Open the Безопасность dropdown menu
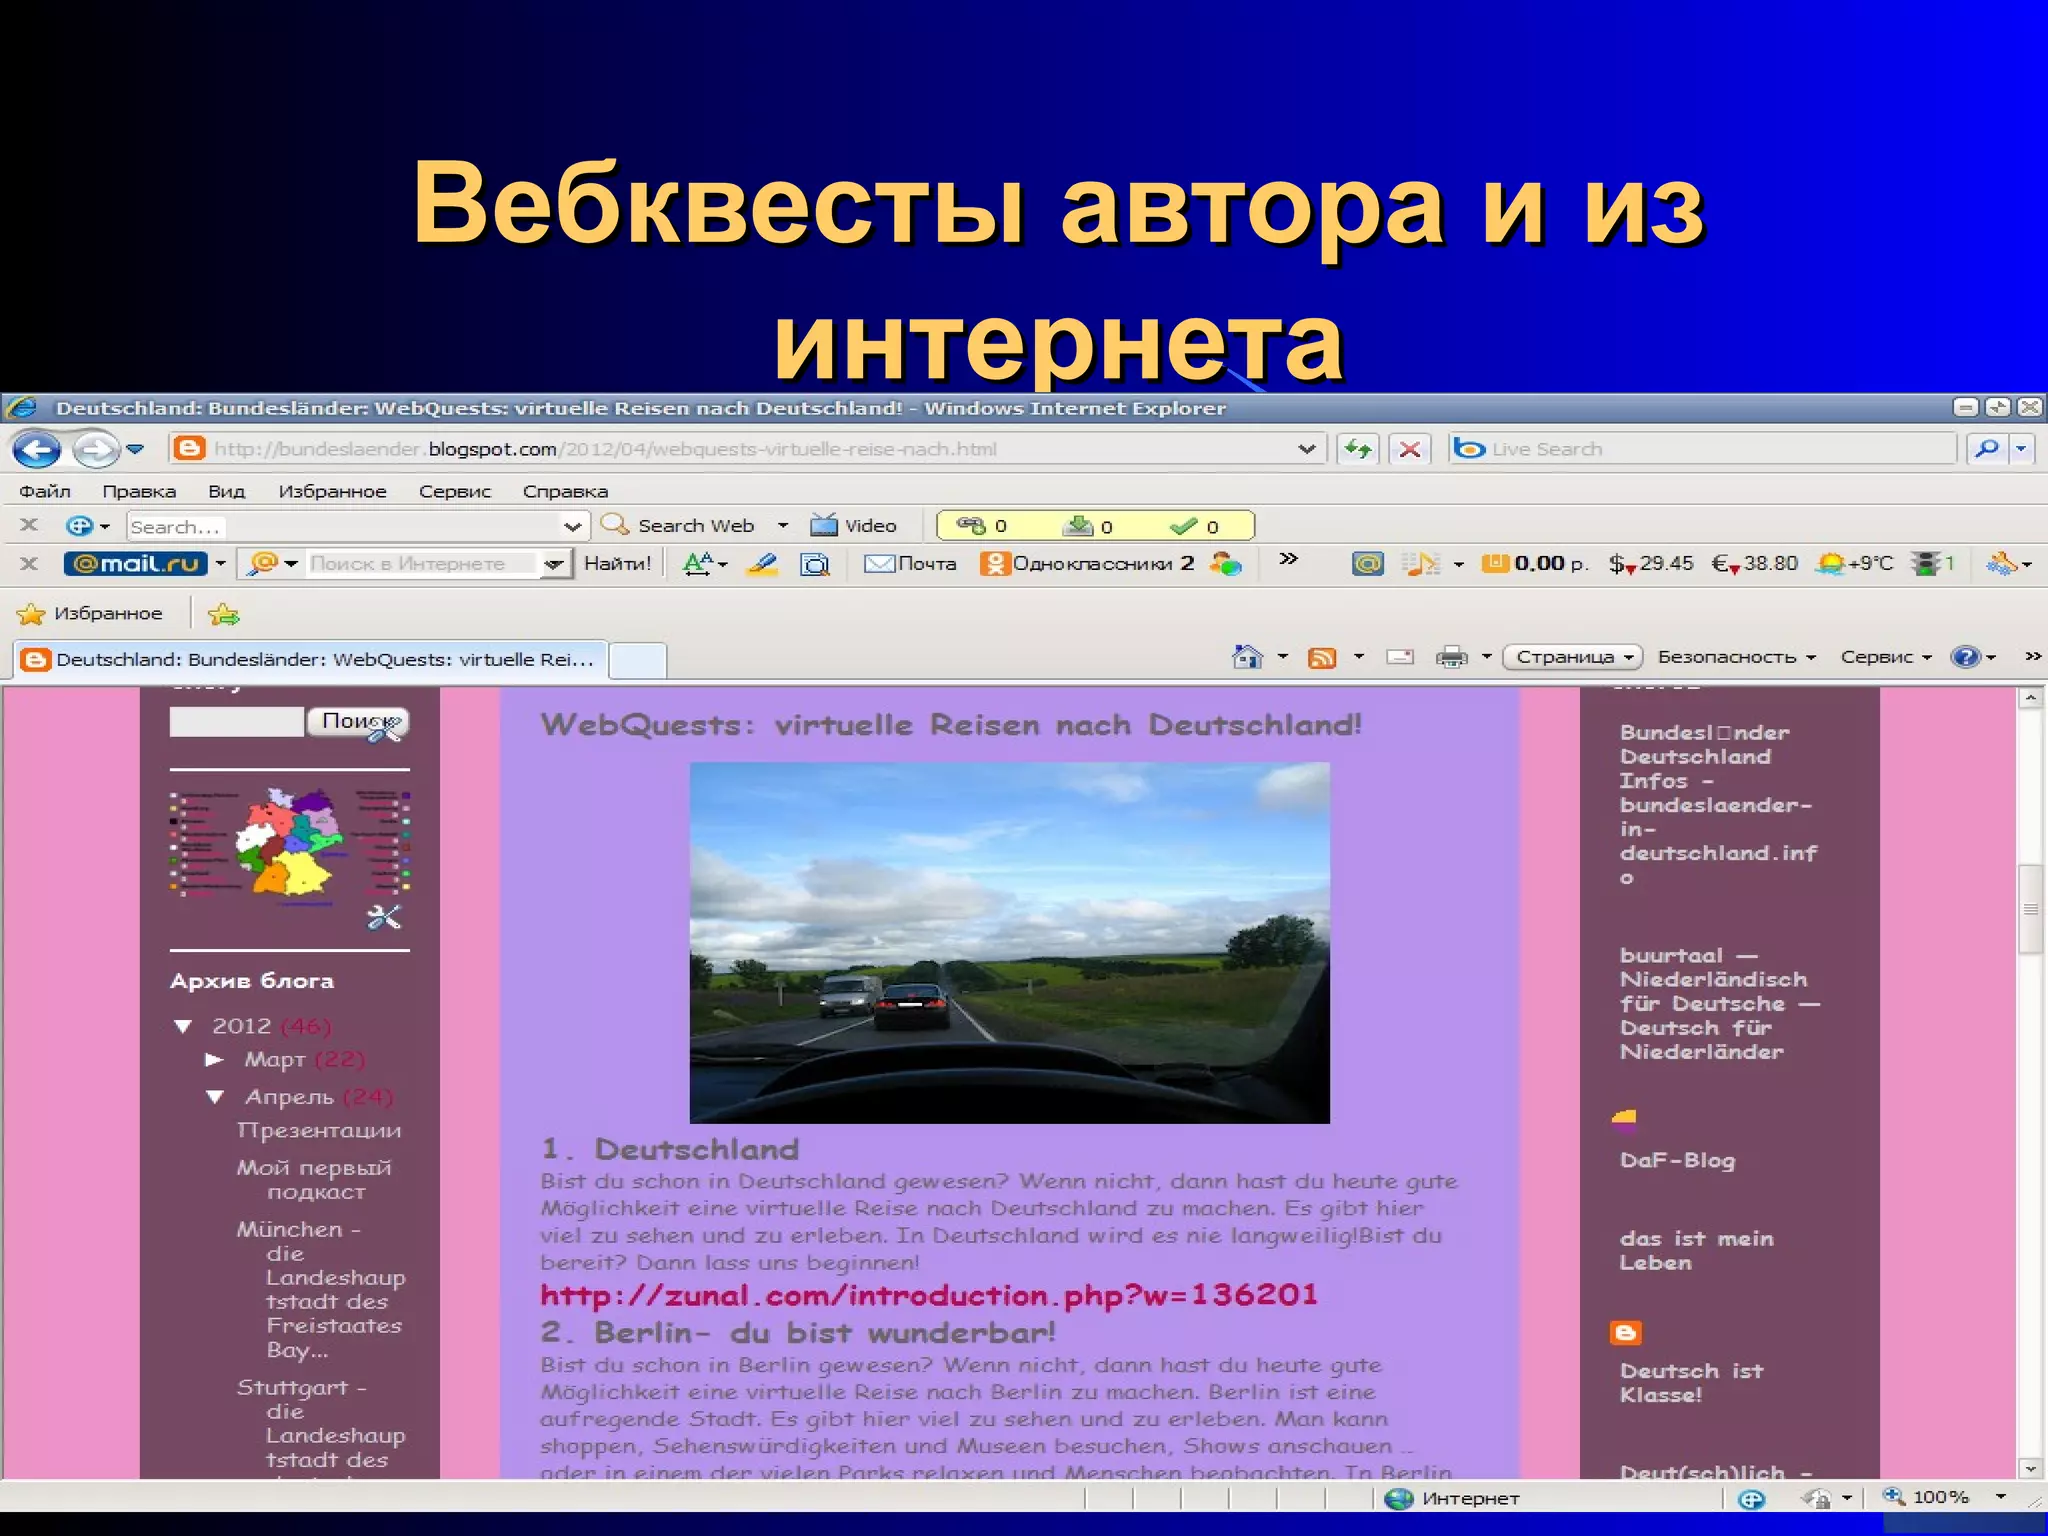Image resolution: width=2048 pixels, height=1536 pixels. (x=1736, y=657)
